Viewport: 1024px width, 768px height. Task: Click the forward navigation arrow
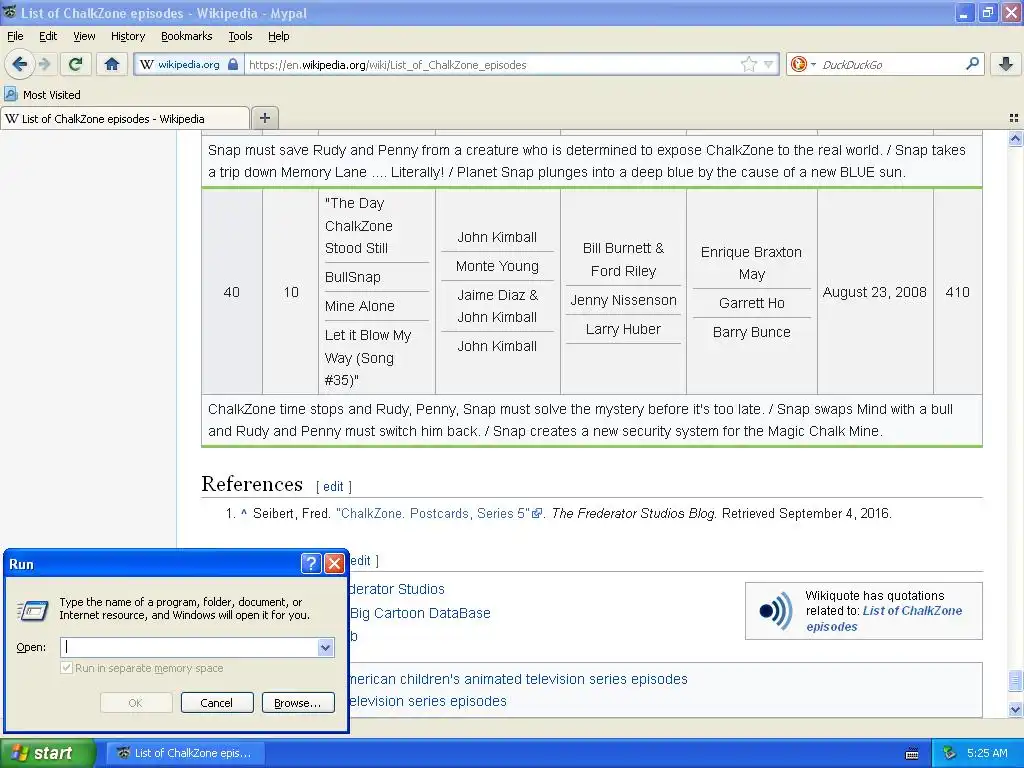coord(44,64)
